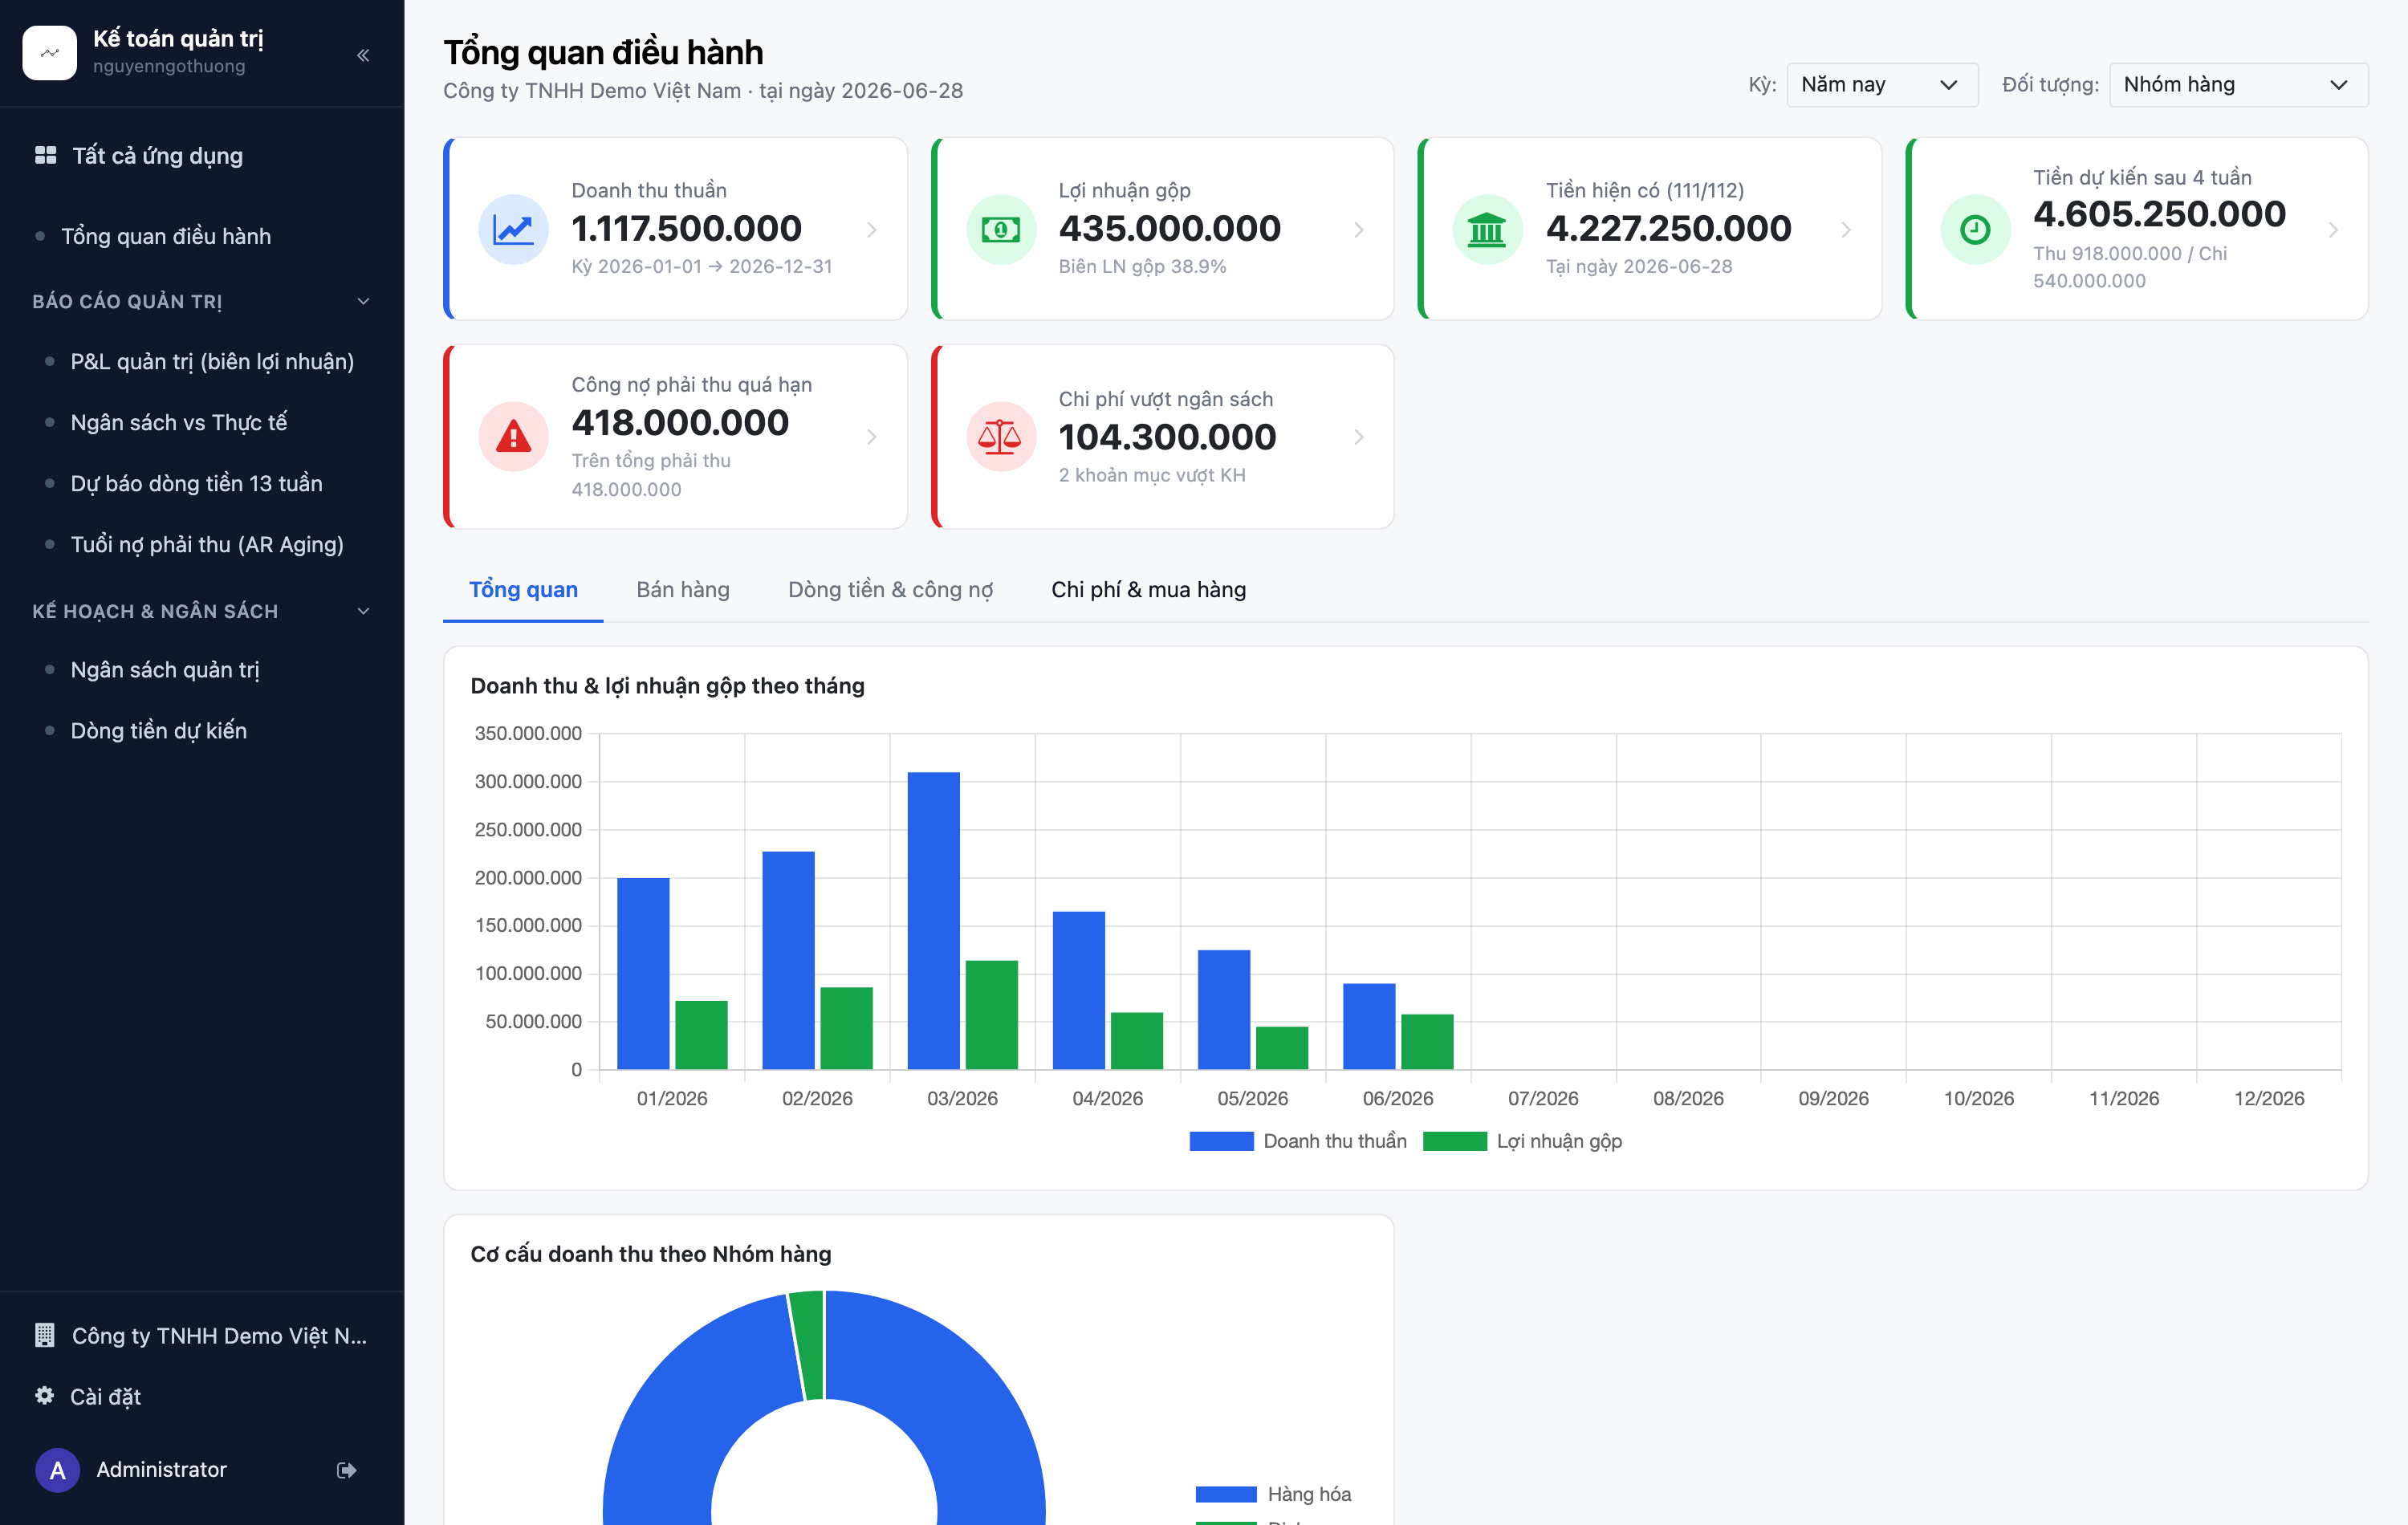2408x1525 pixels.
Task: Click heading Cơ cấu doanh thu theo Nhóm hàng
Action: pos(650,1253)
